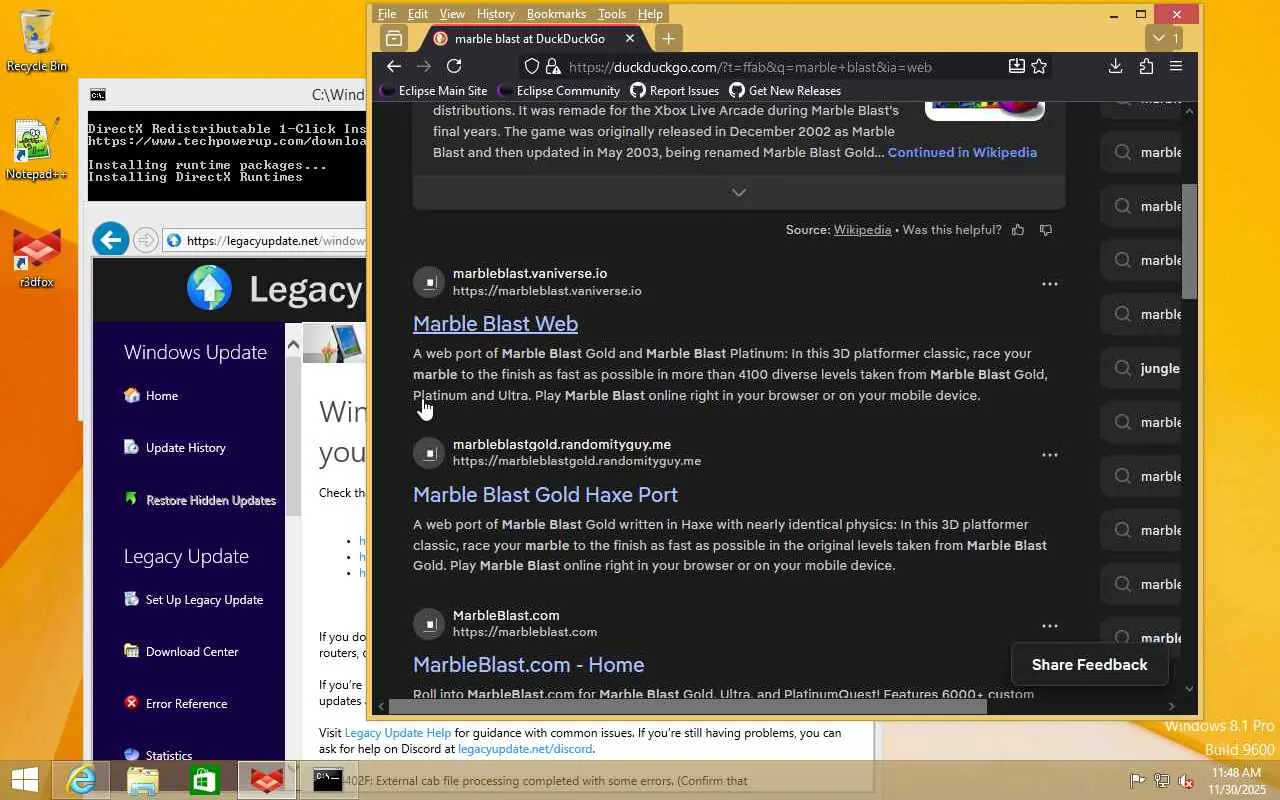Follow the Continued in Wikipedia link
This screenshot has width=1280, height=800.
[962, 153]
